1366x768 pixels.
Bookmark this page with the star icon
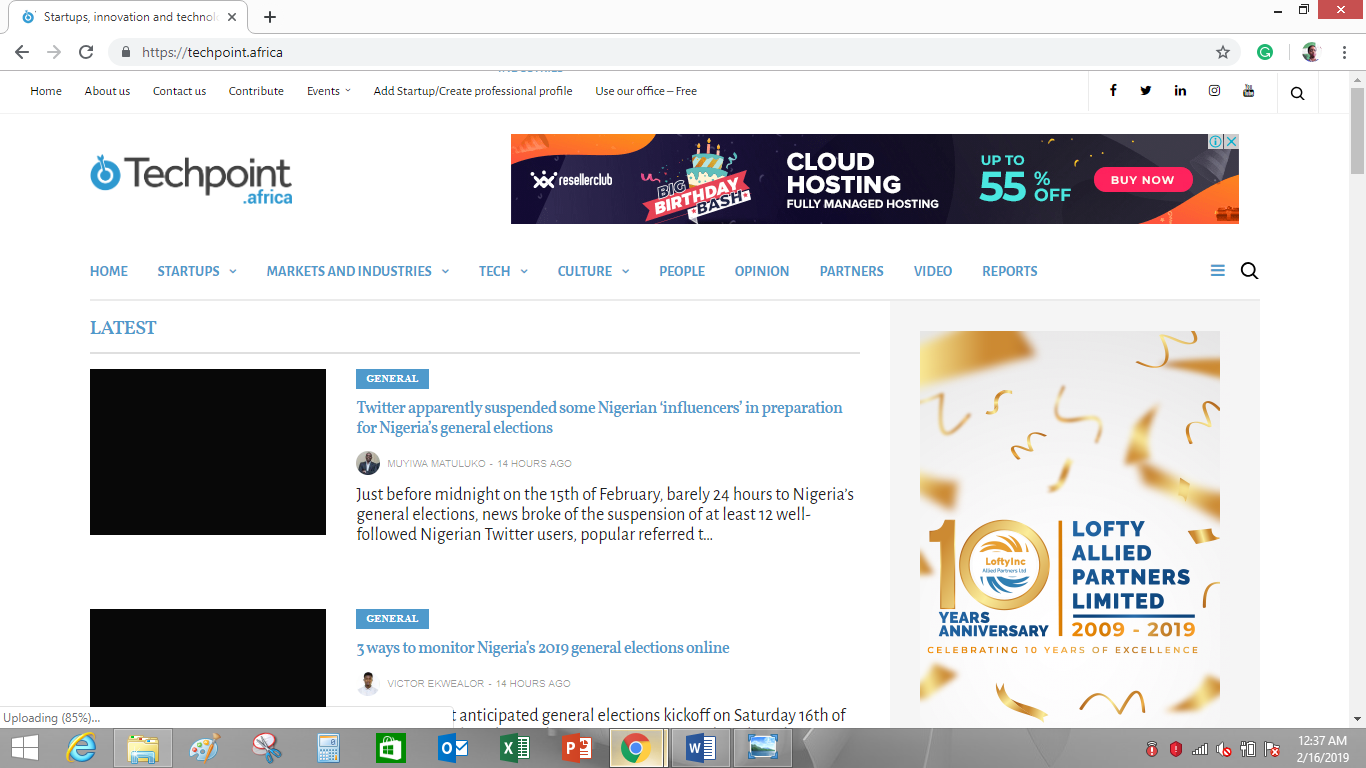pyautogui.click(x=1223, y=52)
